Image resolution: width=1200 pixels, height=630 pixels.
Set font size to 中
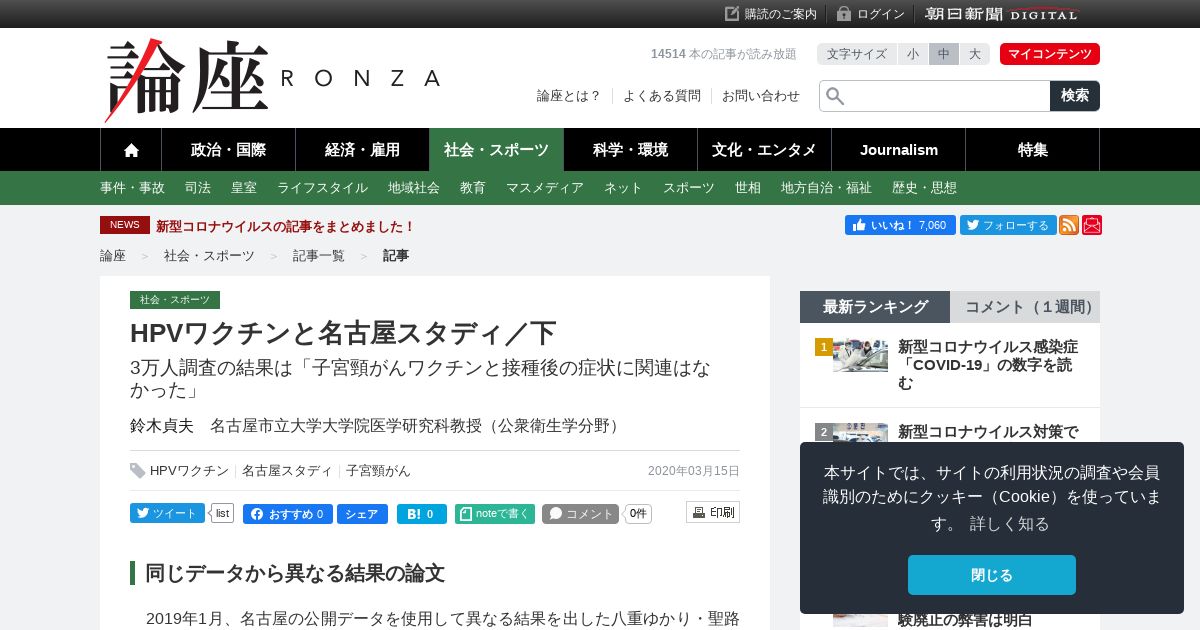[944, 54]
